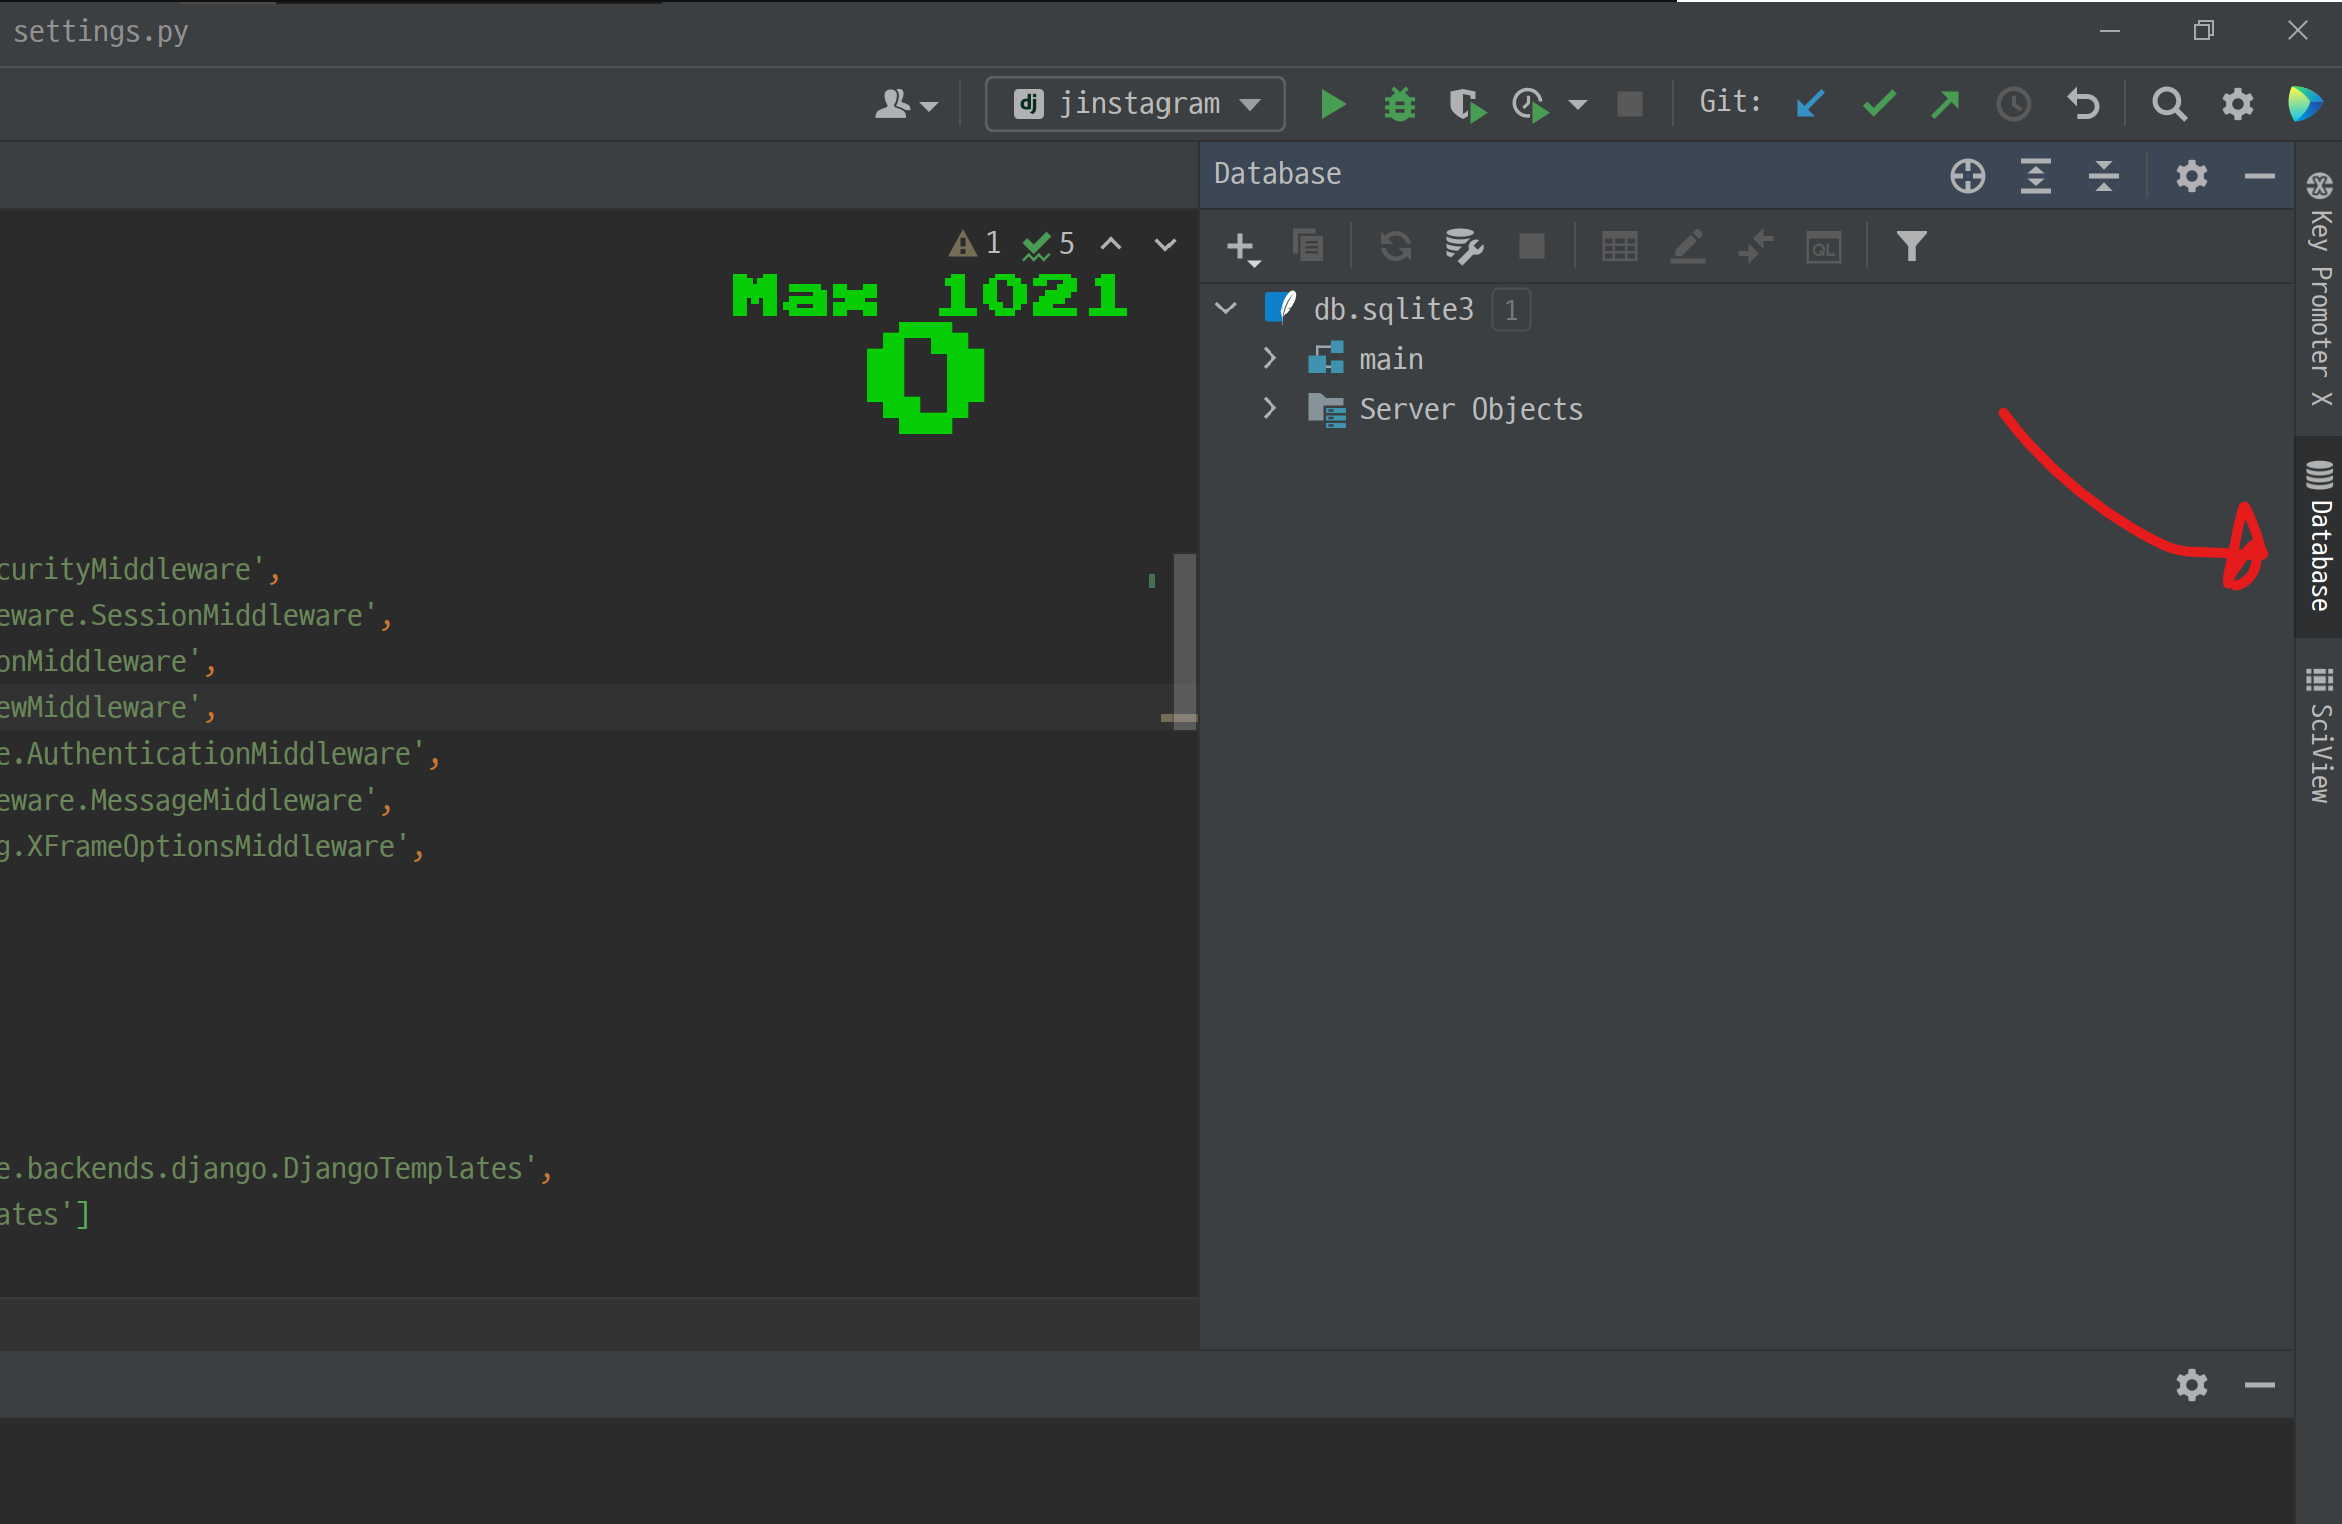The width and height of the screenshot is (2342, 1524).
Task: Open the SciView side tab
Action: coord(2319,735)
